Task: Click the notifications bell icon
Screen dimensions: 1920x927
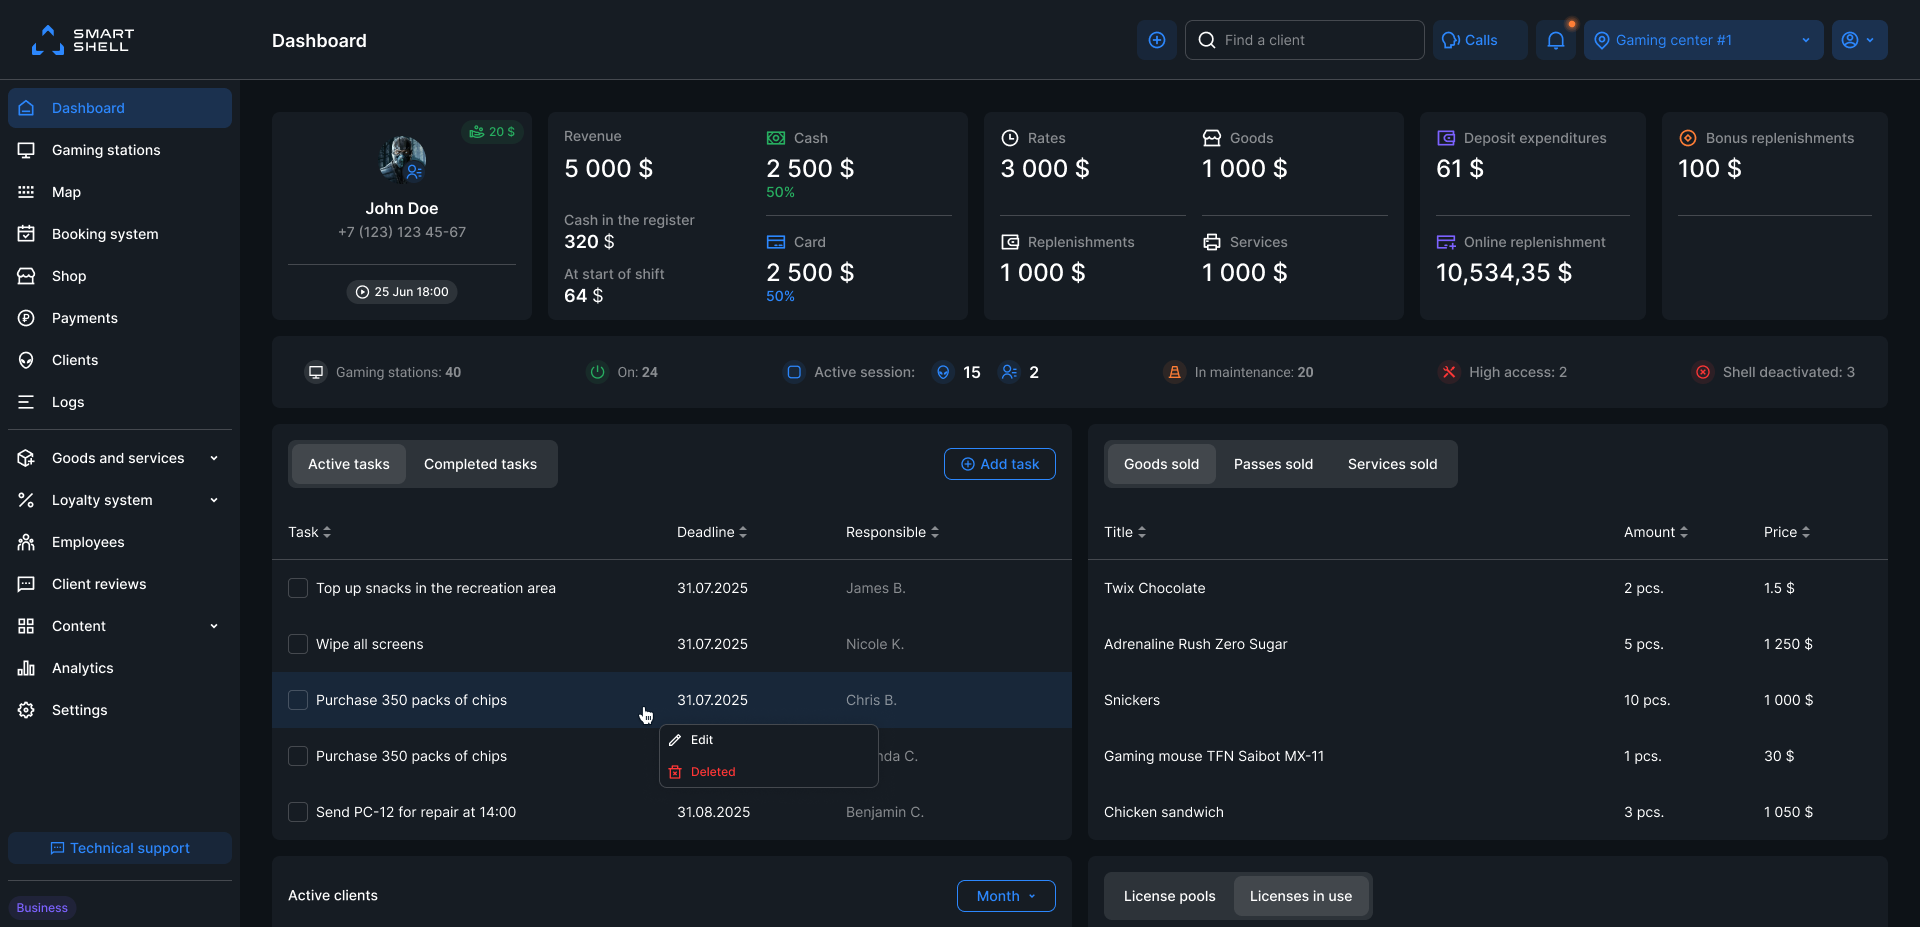Action: pyautogui.click(x=1555, y=40)
